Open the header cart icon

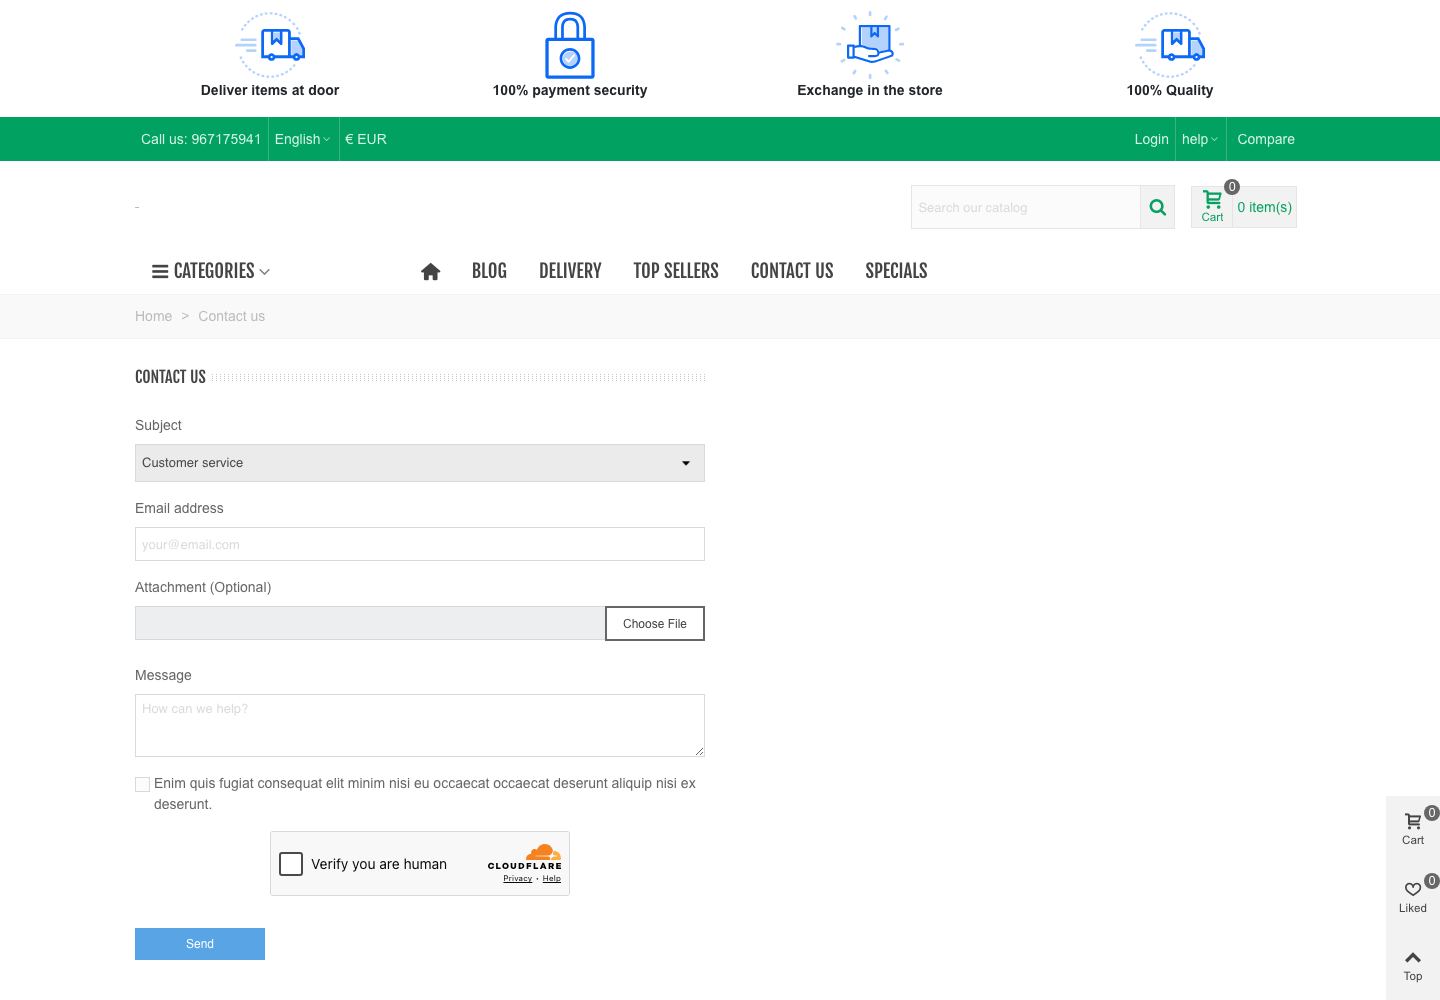(x=1212, y=207)
